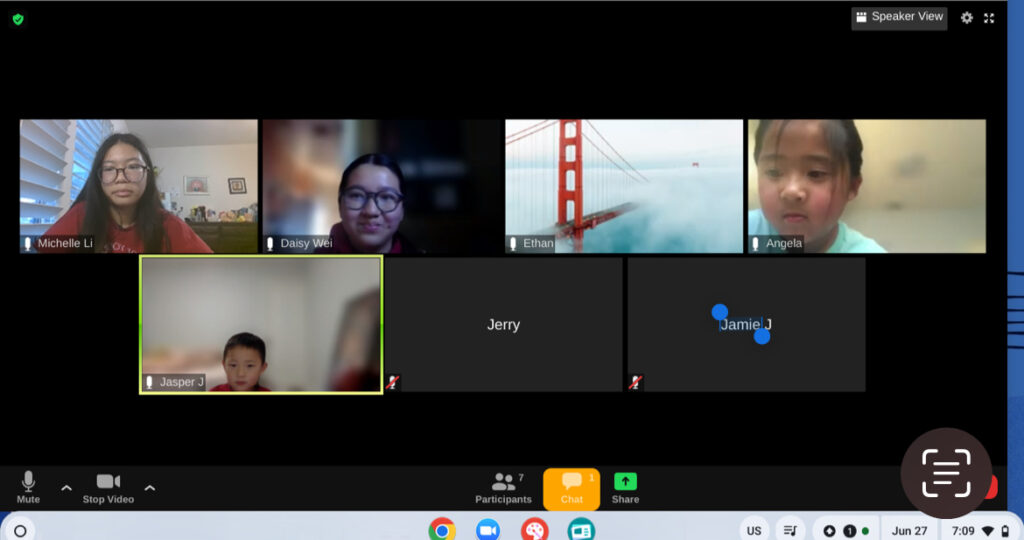Select Jerry's blank video tile
Screen dimensions: 1024x540
(504, 325)
